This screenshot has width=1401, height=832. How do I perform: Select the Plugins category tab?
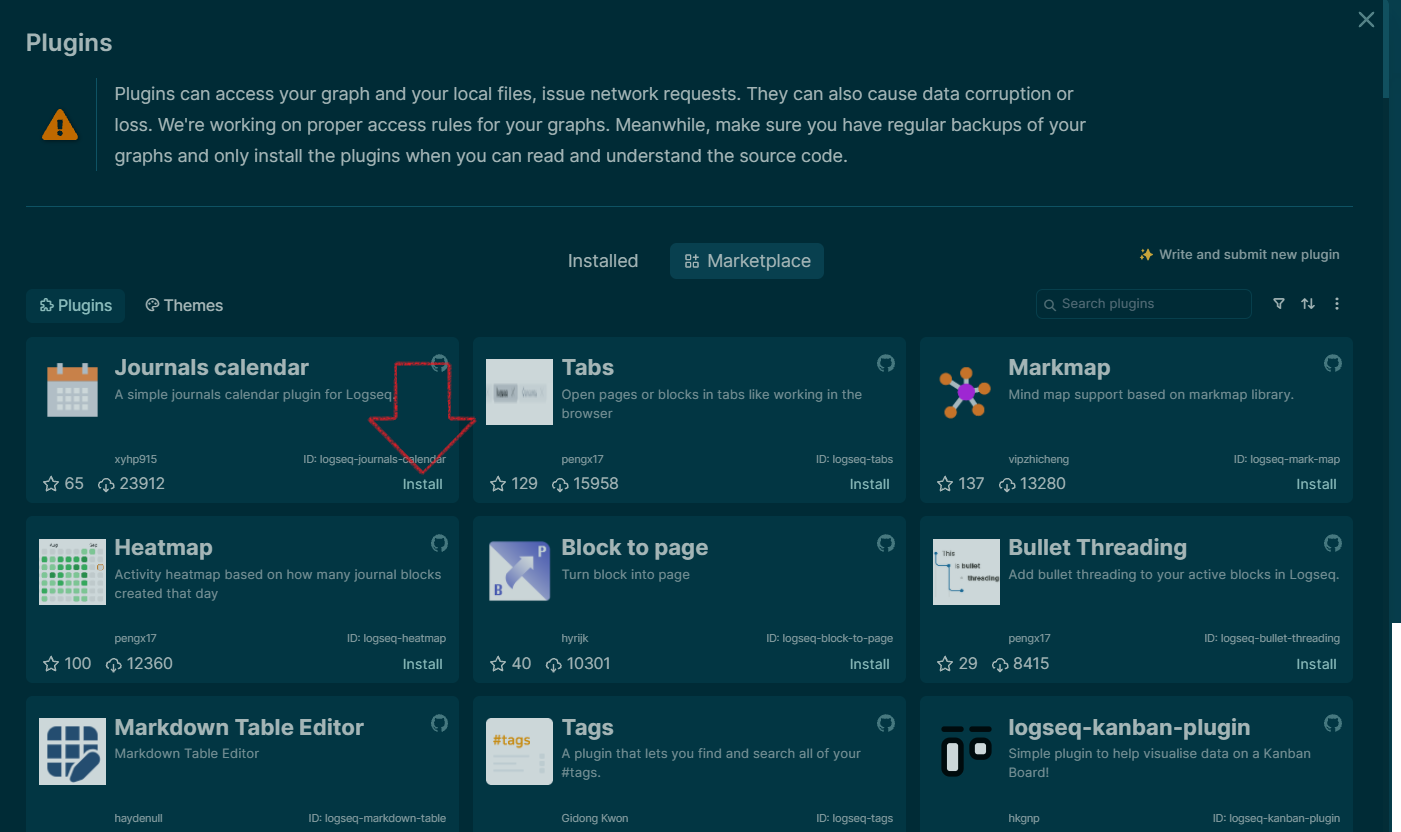point(75,306)
